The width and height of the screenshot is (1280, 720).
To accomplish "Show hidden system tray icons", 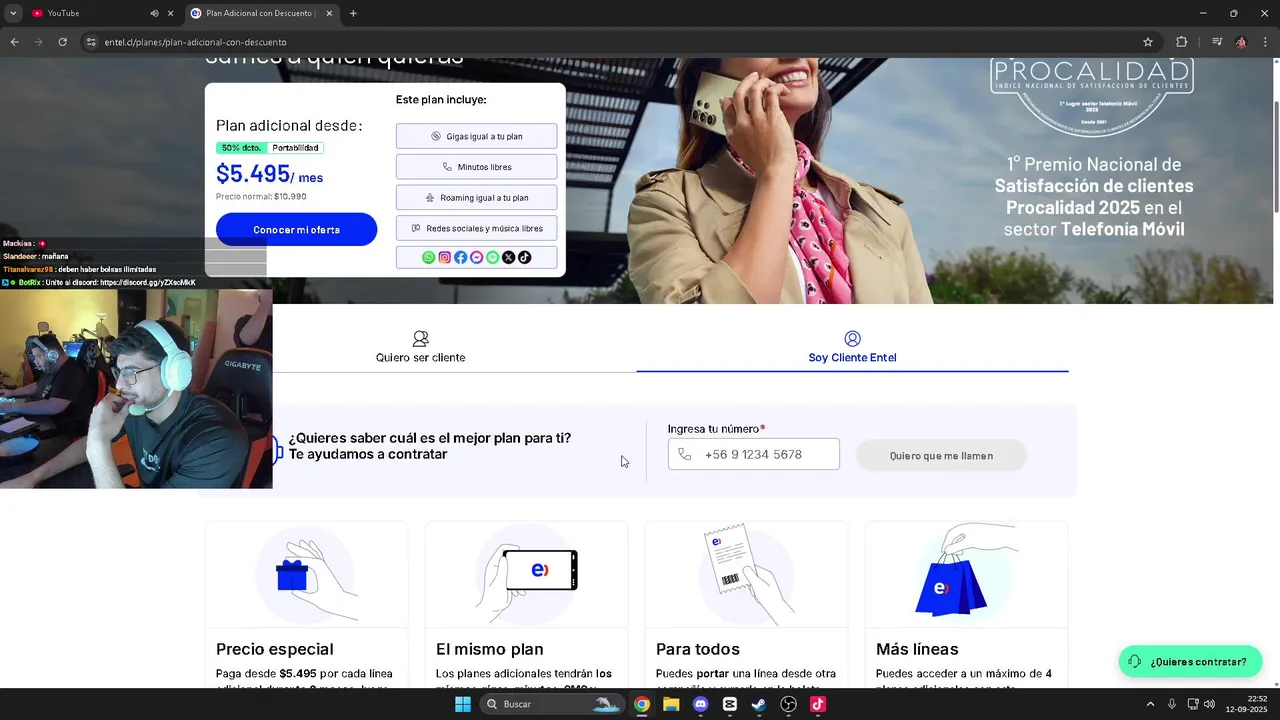I will coord(1150,704).
